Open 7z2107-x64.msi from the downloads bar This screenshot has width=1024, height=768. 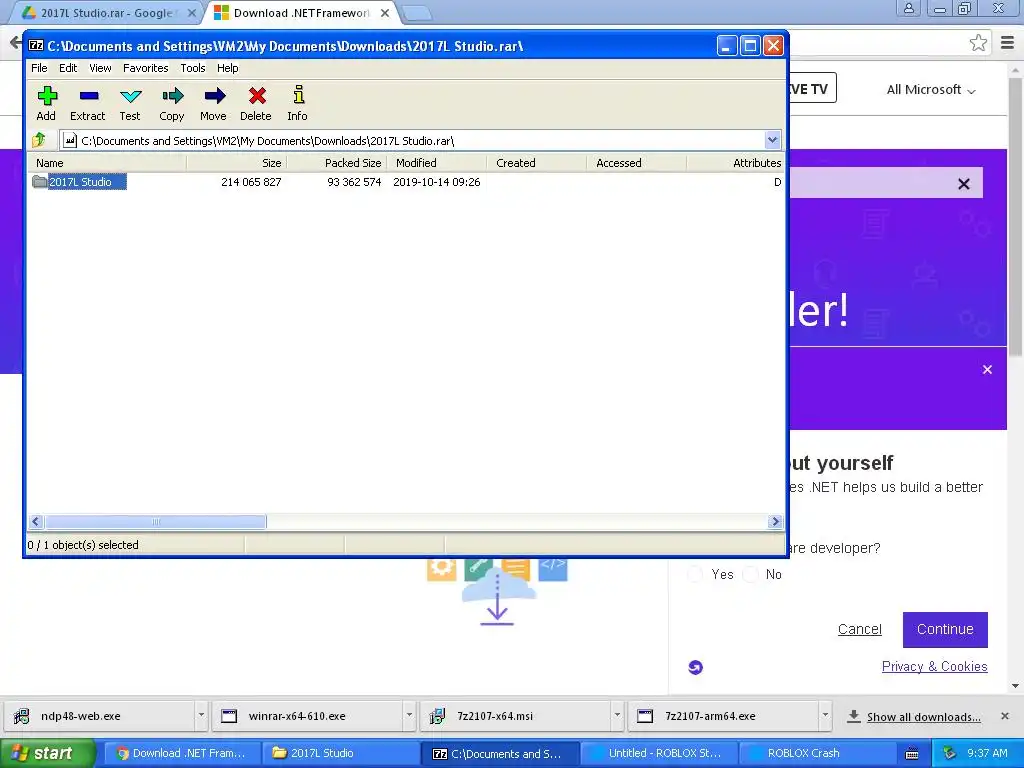pos(515,716)
